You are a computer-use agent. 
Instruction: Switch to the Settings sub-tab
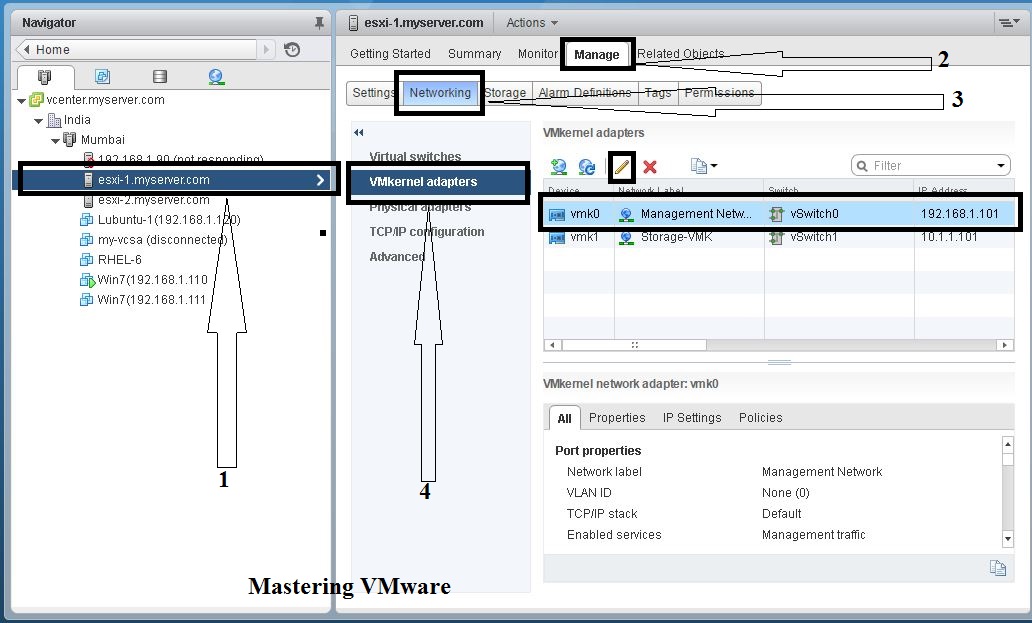pyautogui.click(x=373, y=93)
